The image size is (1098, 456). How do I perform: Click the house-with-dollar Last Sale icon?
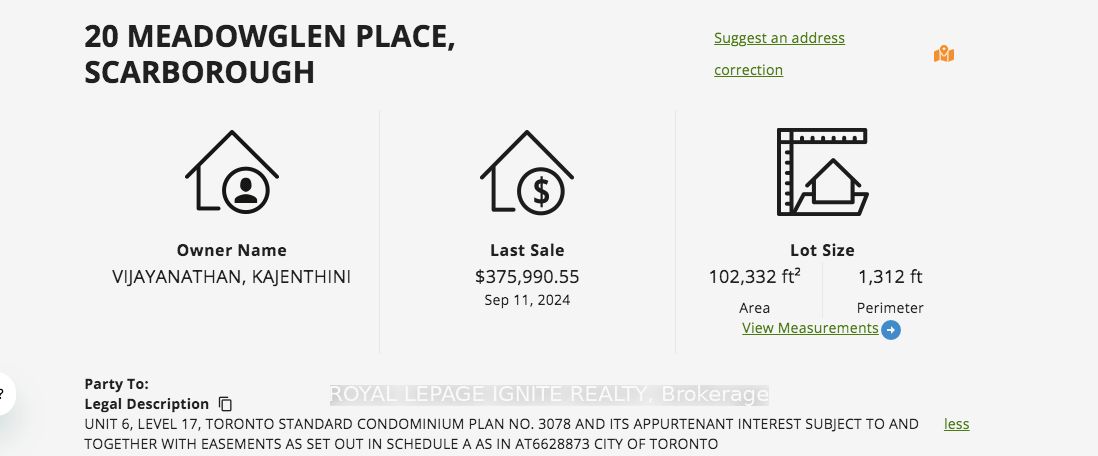pos(527,172)
